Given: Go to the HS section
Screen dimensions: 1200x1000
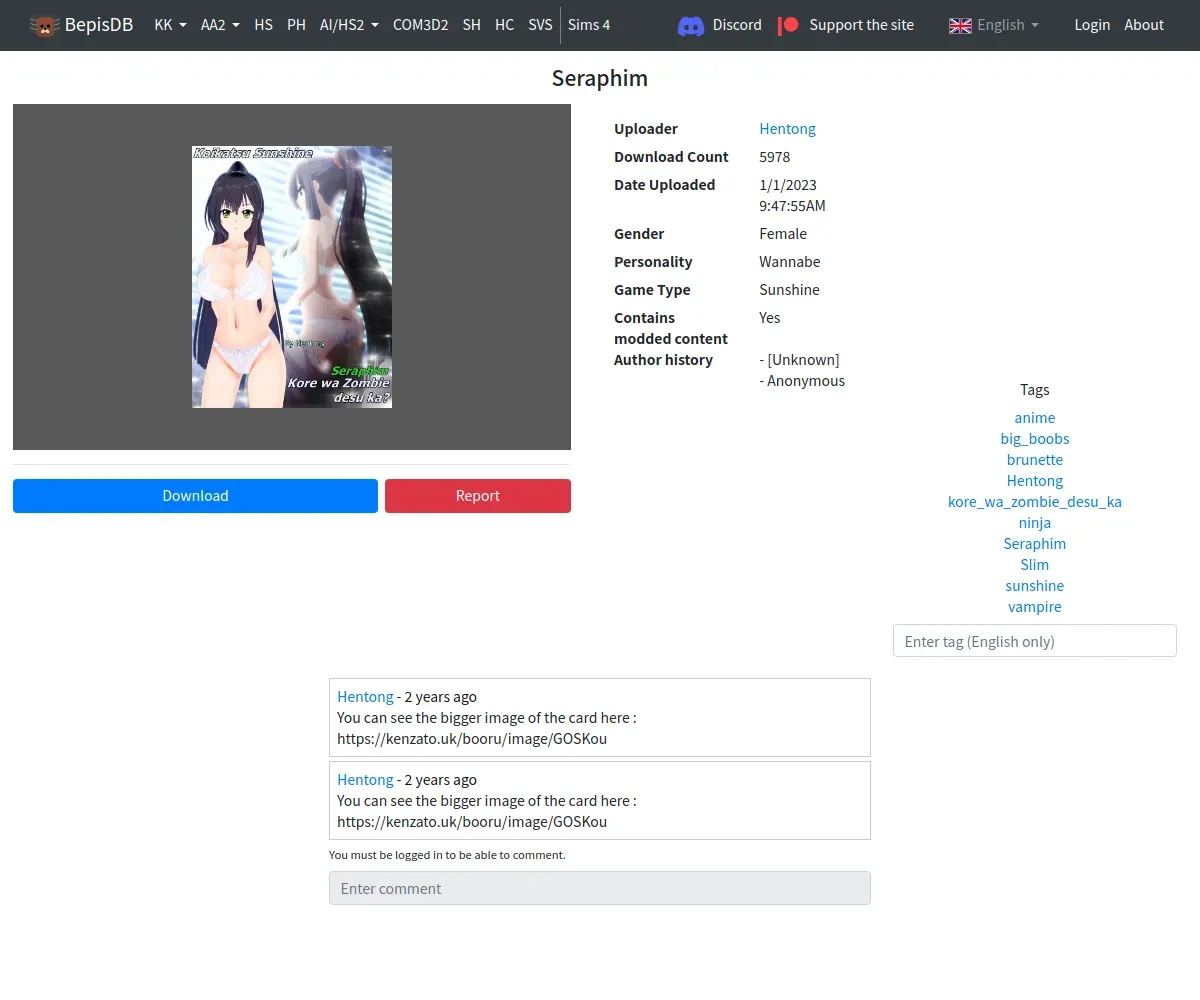Looking at the screenshot, I should pos(263,25).
